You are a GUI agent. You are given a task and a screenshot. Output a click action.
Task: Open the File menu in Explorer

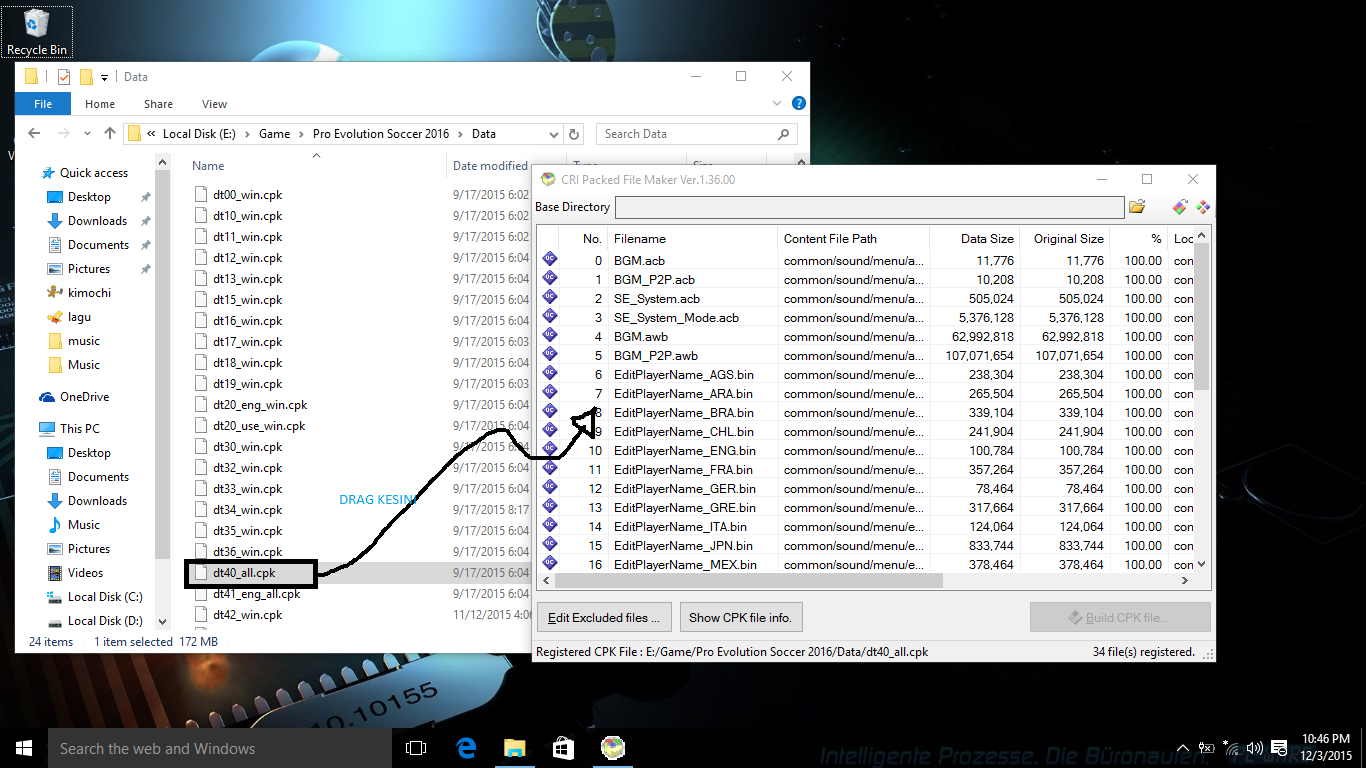(x=42, y=103)
